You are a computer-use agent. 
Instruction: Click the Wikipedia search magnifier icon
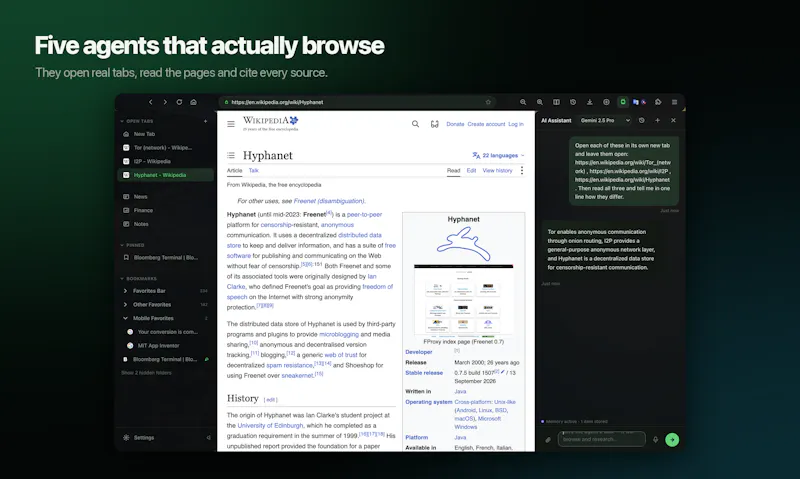point(415,124)
